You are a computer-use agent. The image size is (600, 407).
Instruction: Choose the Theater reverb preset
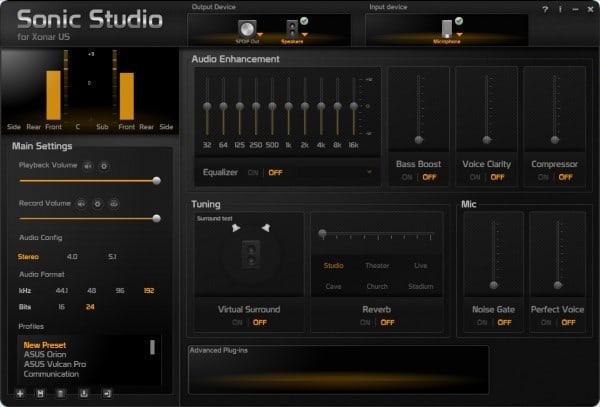[377, 265]
